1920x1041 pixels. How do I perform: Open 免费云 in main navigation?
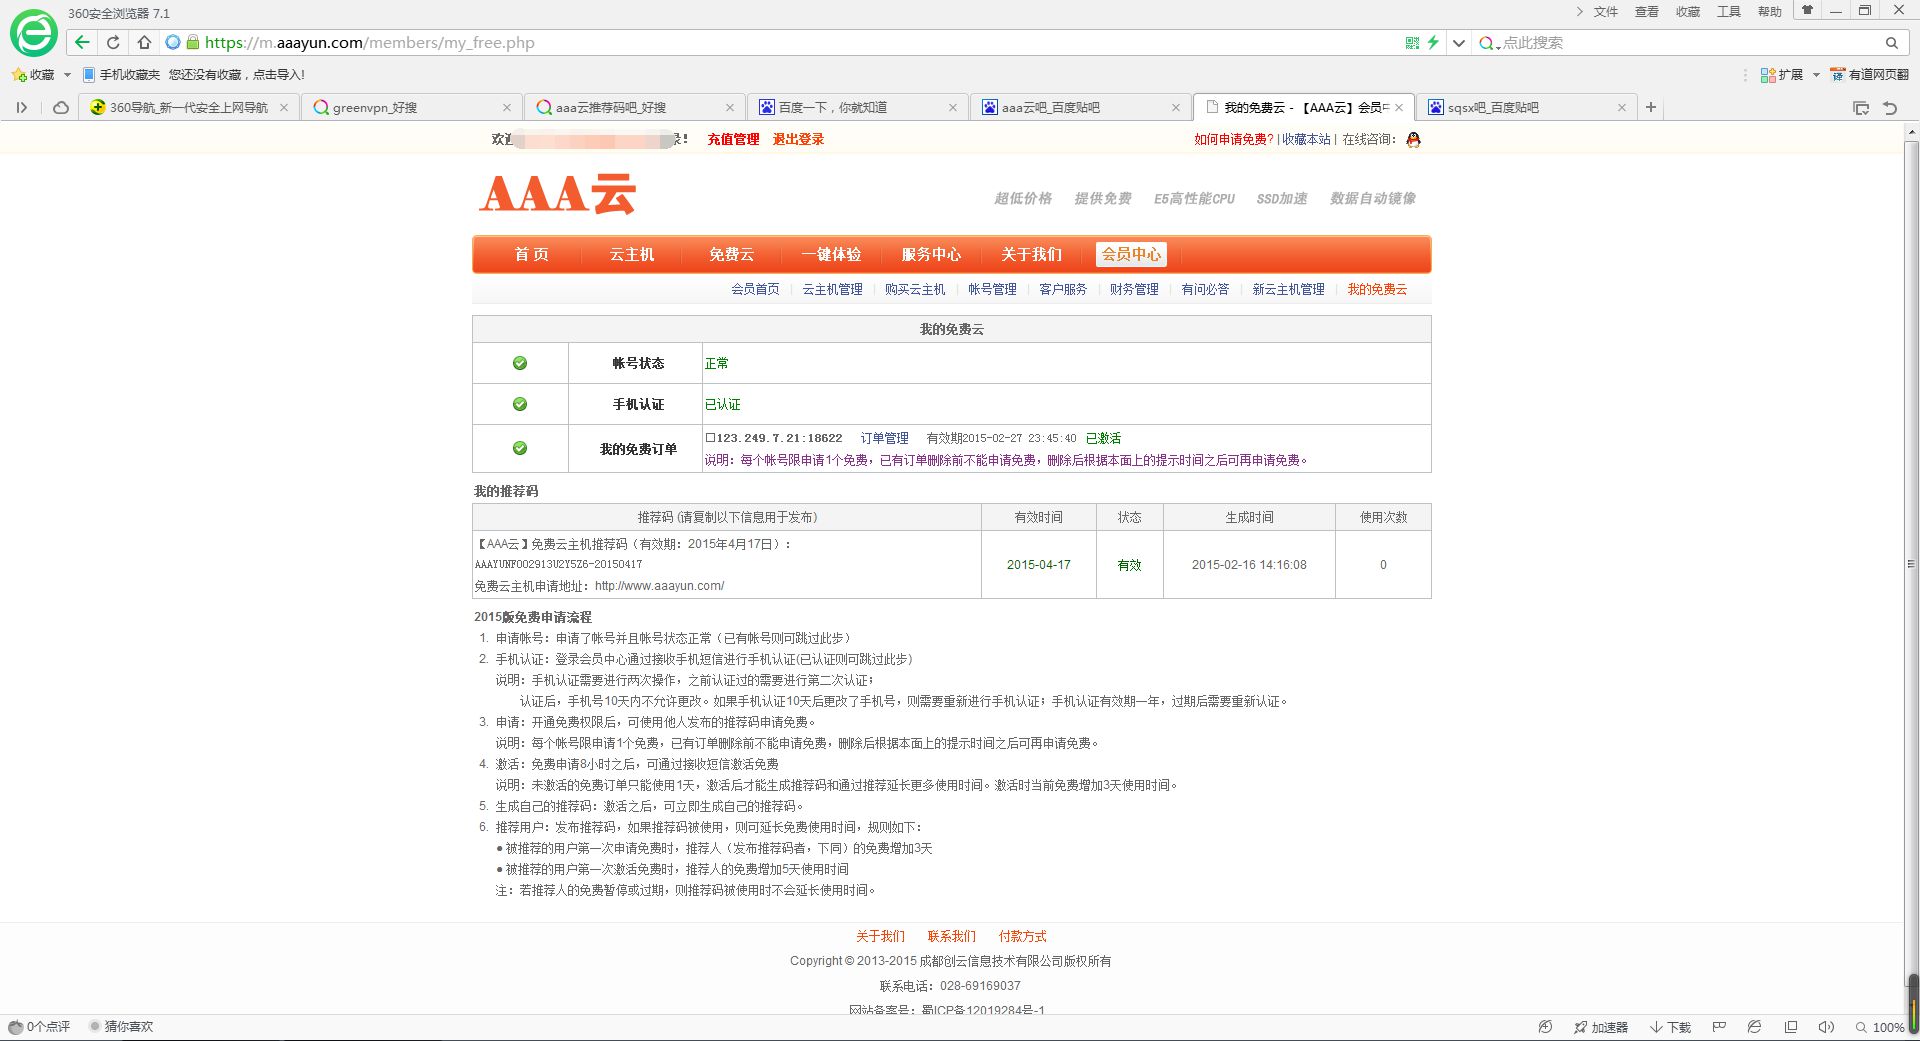click(x=731, y=254)
